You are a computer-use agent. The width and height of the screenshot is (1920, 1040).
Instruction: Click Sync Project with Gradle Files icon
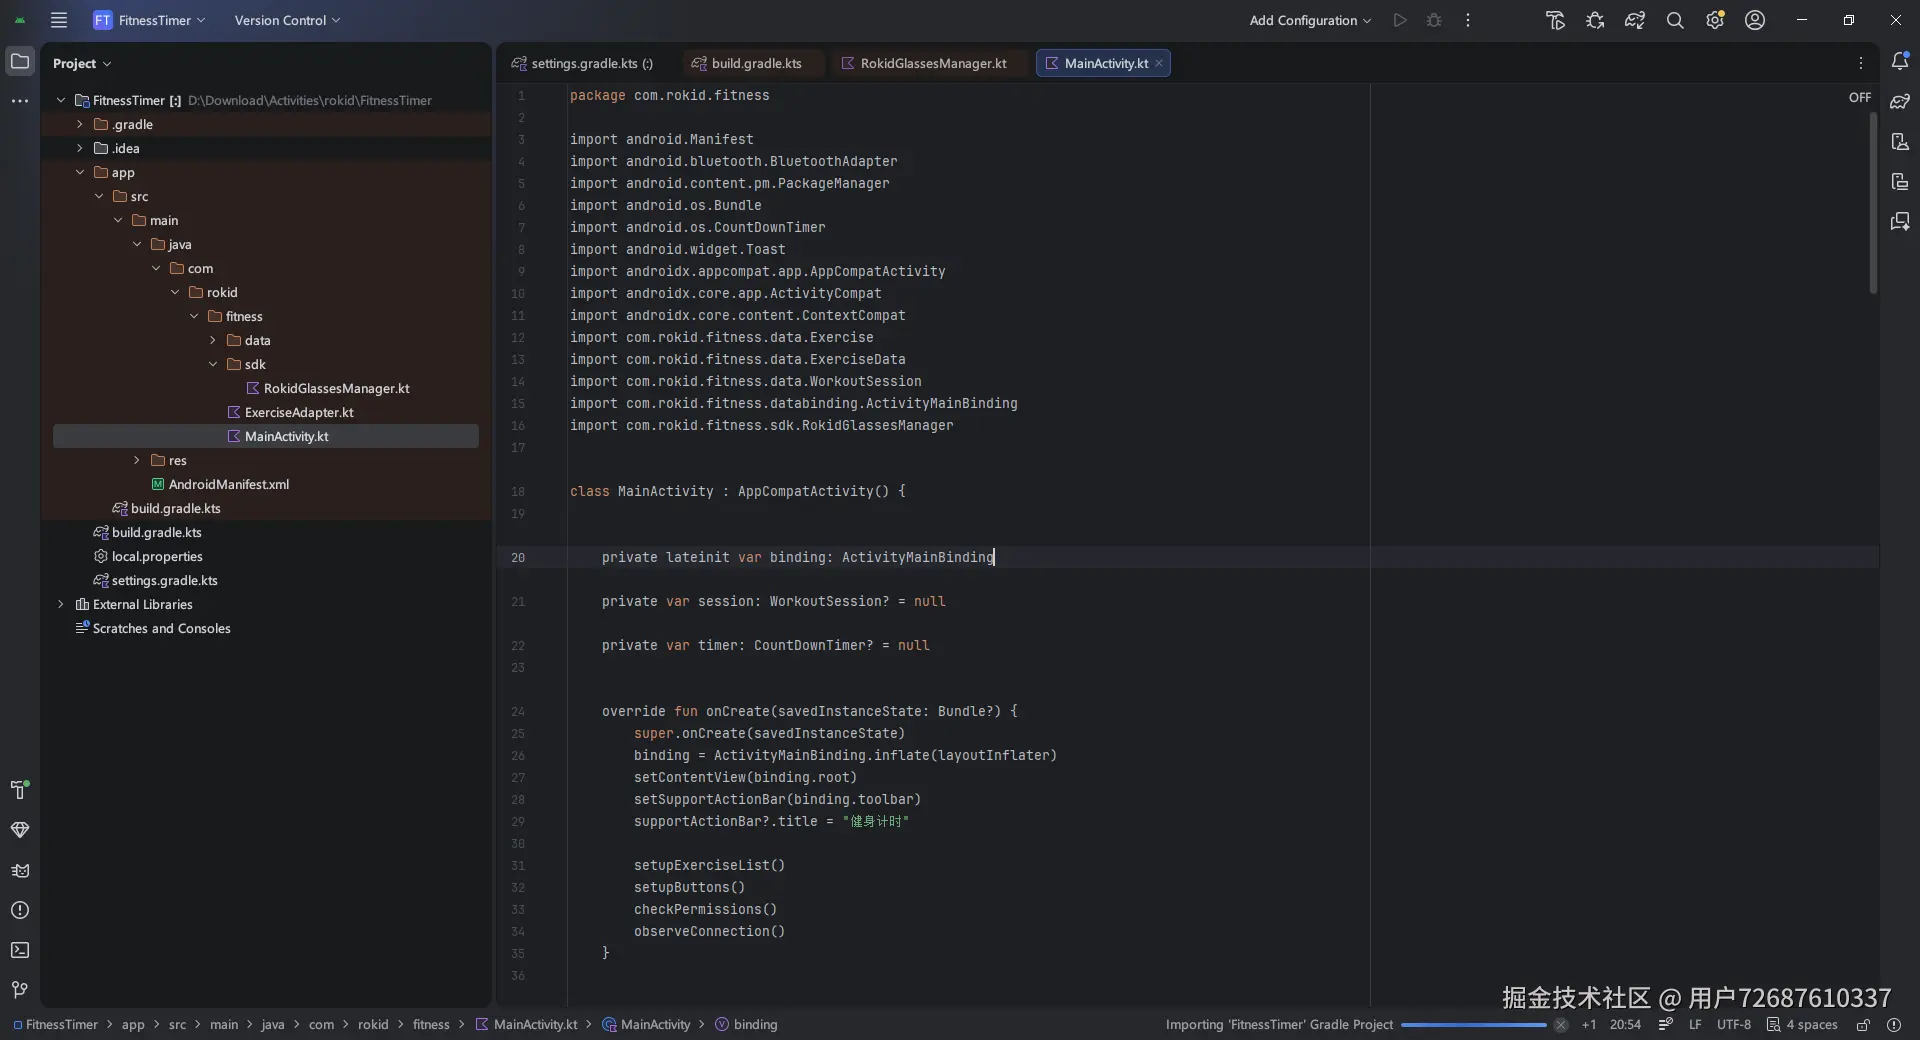[1635, 20]
